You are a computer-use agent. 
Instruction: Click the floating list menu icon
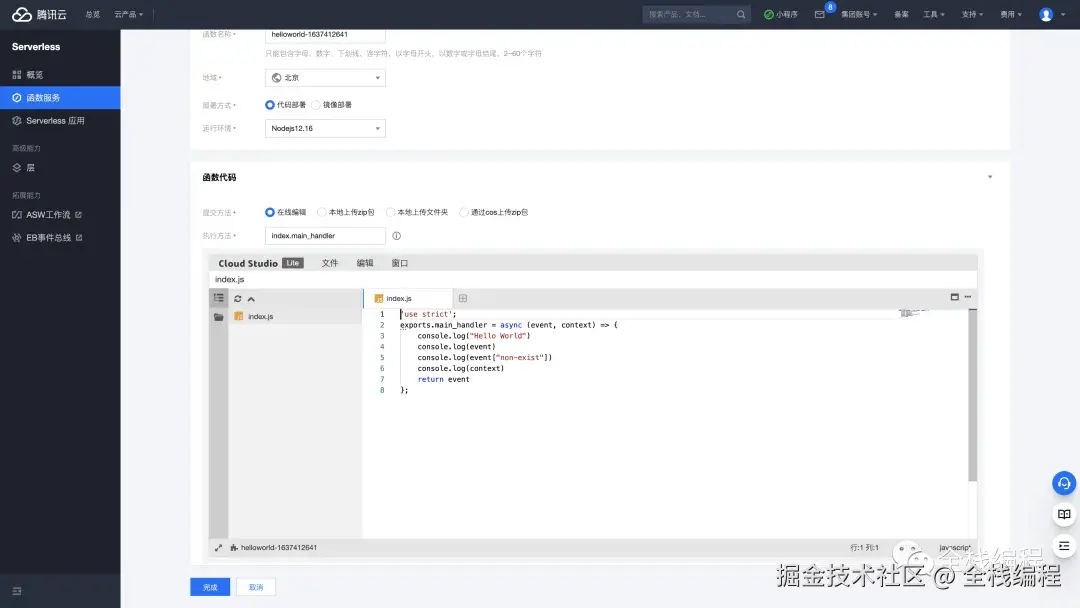pyautogui.click(x=1064, y=546)
